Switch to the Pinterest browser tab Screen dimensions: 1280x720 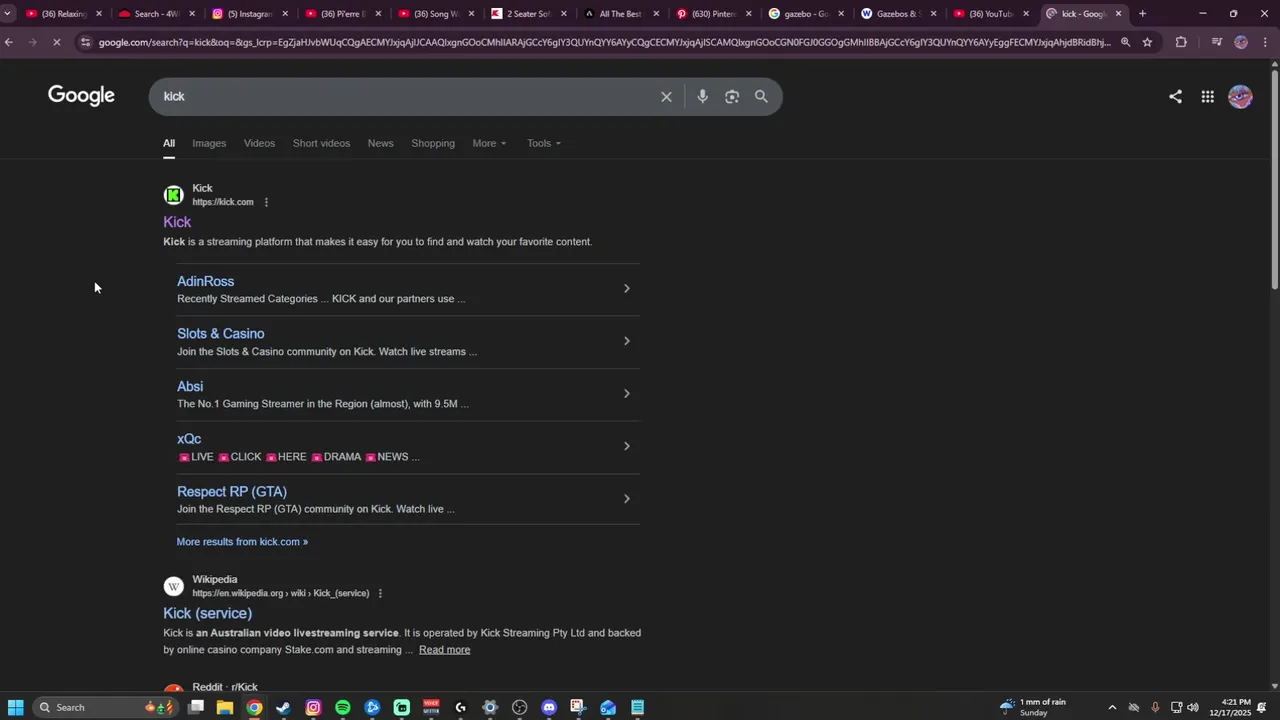[714, 14]
